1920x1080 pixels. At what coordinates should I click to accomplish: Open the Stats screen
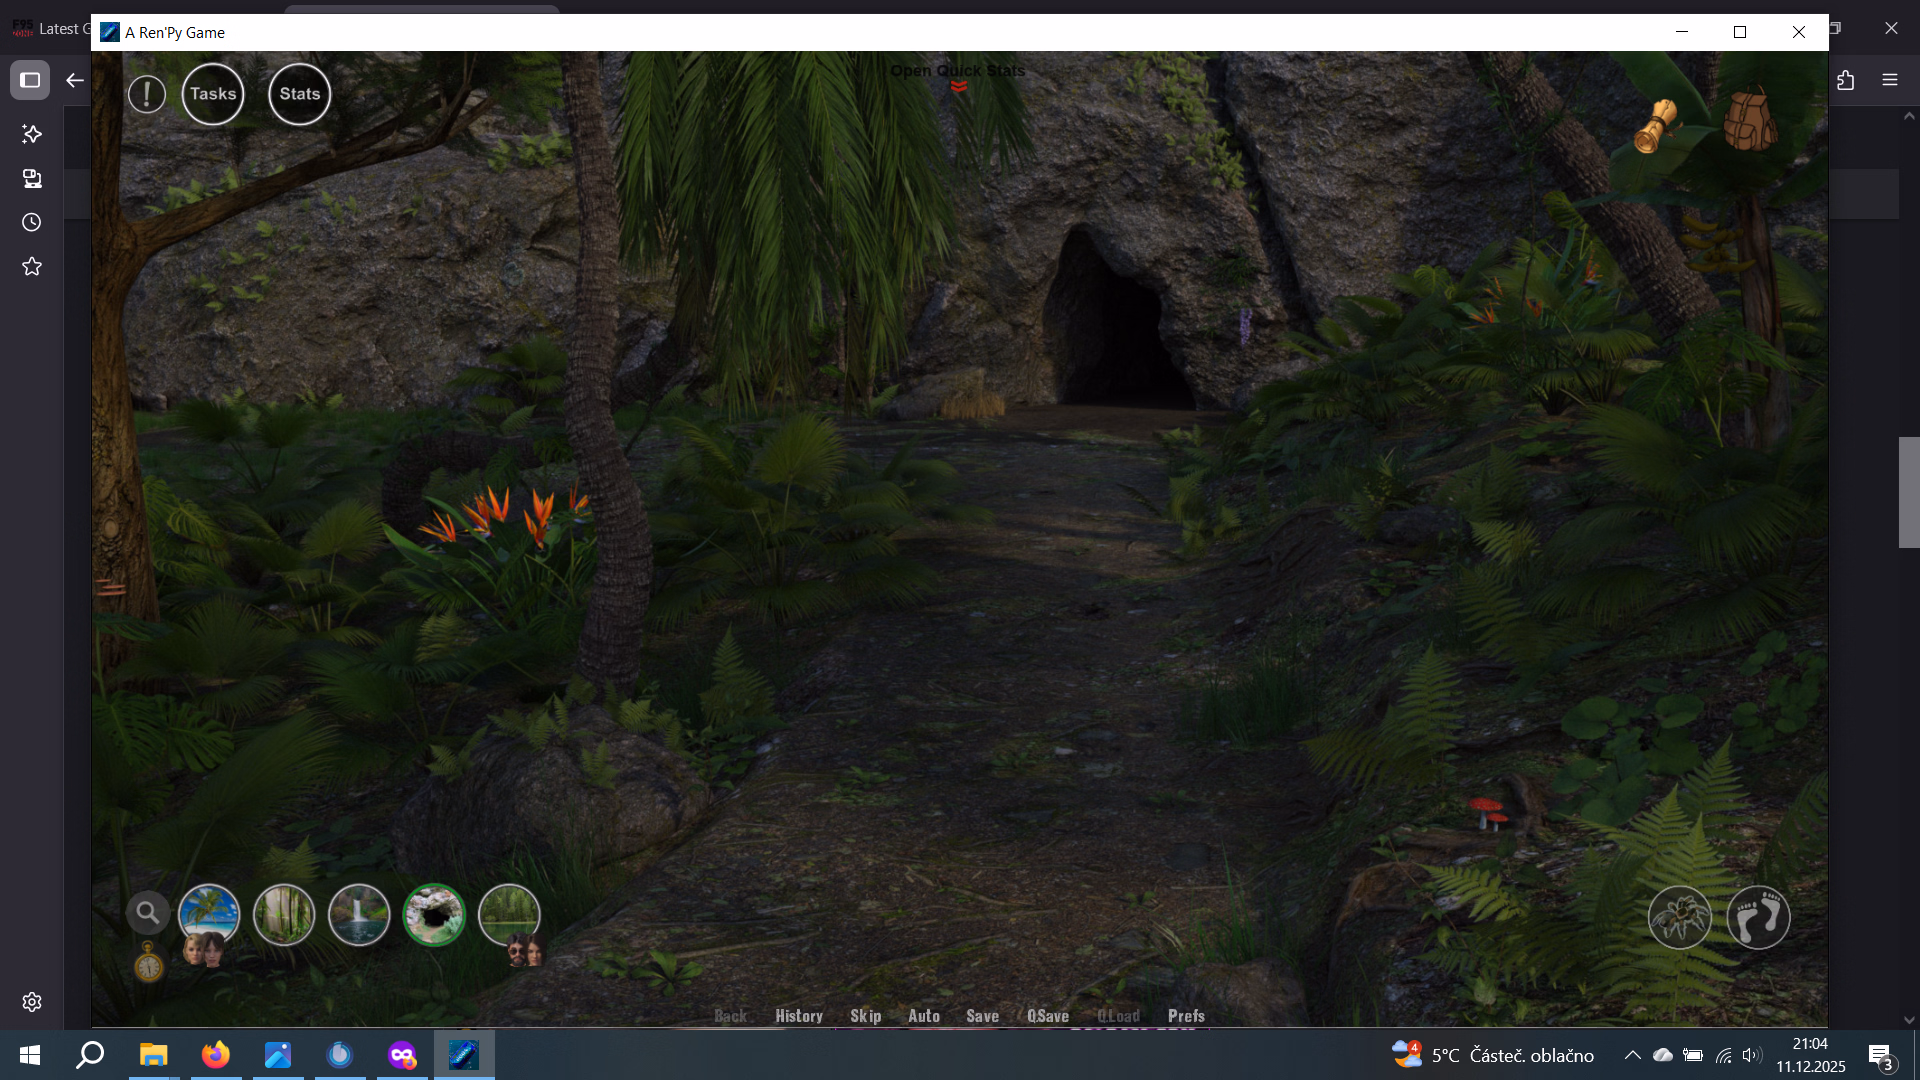point(300,94)
